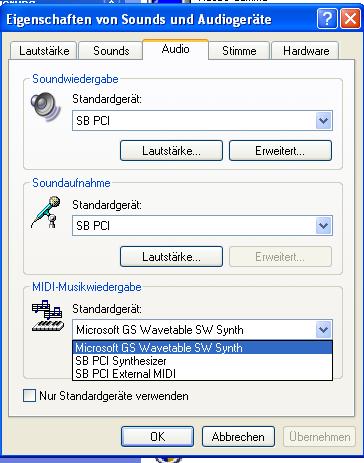Select Microsoft GS Wavetable SW Synth highlighted option
This screenshot has width=364, height=463.
[x=202, y=348]
